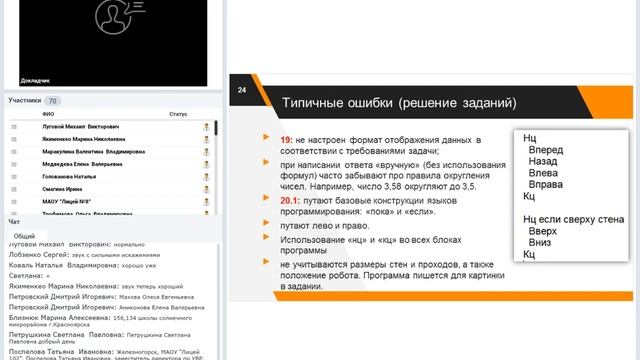Image resolution: width=640 pixels, height=360 pixels.
Task: Click the Чат panel heading
Action: coord(14,222)
